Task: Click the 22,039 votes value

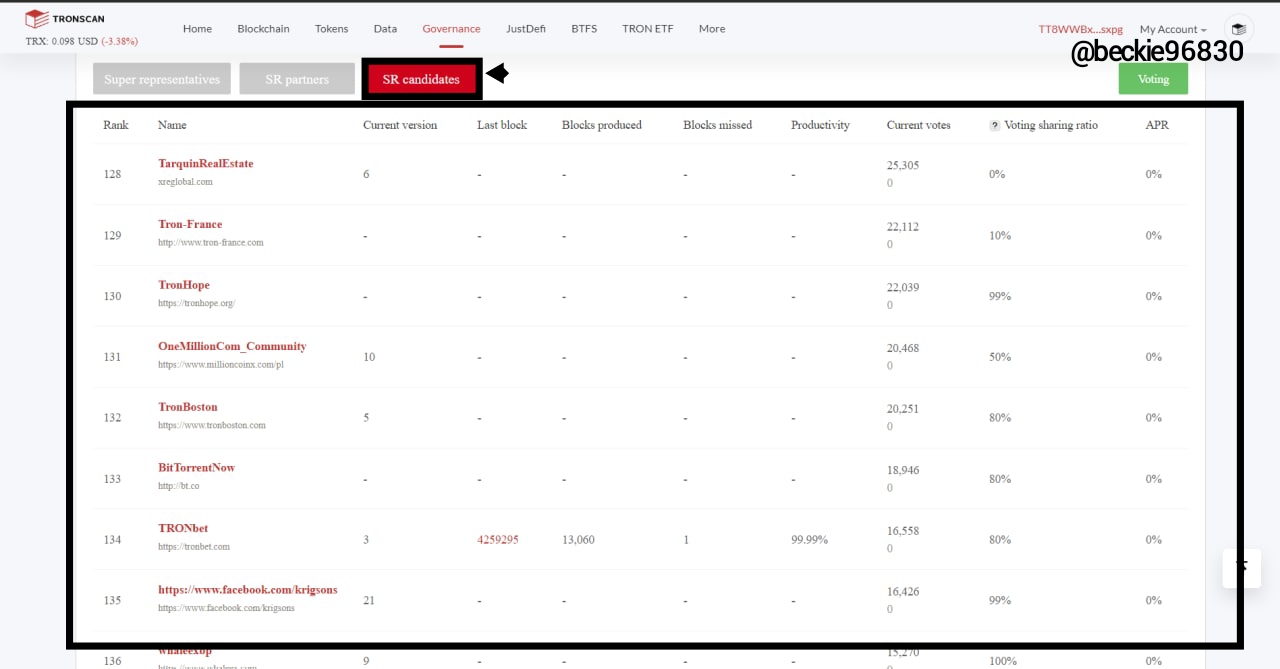Action: click(x=903, y=287)
